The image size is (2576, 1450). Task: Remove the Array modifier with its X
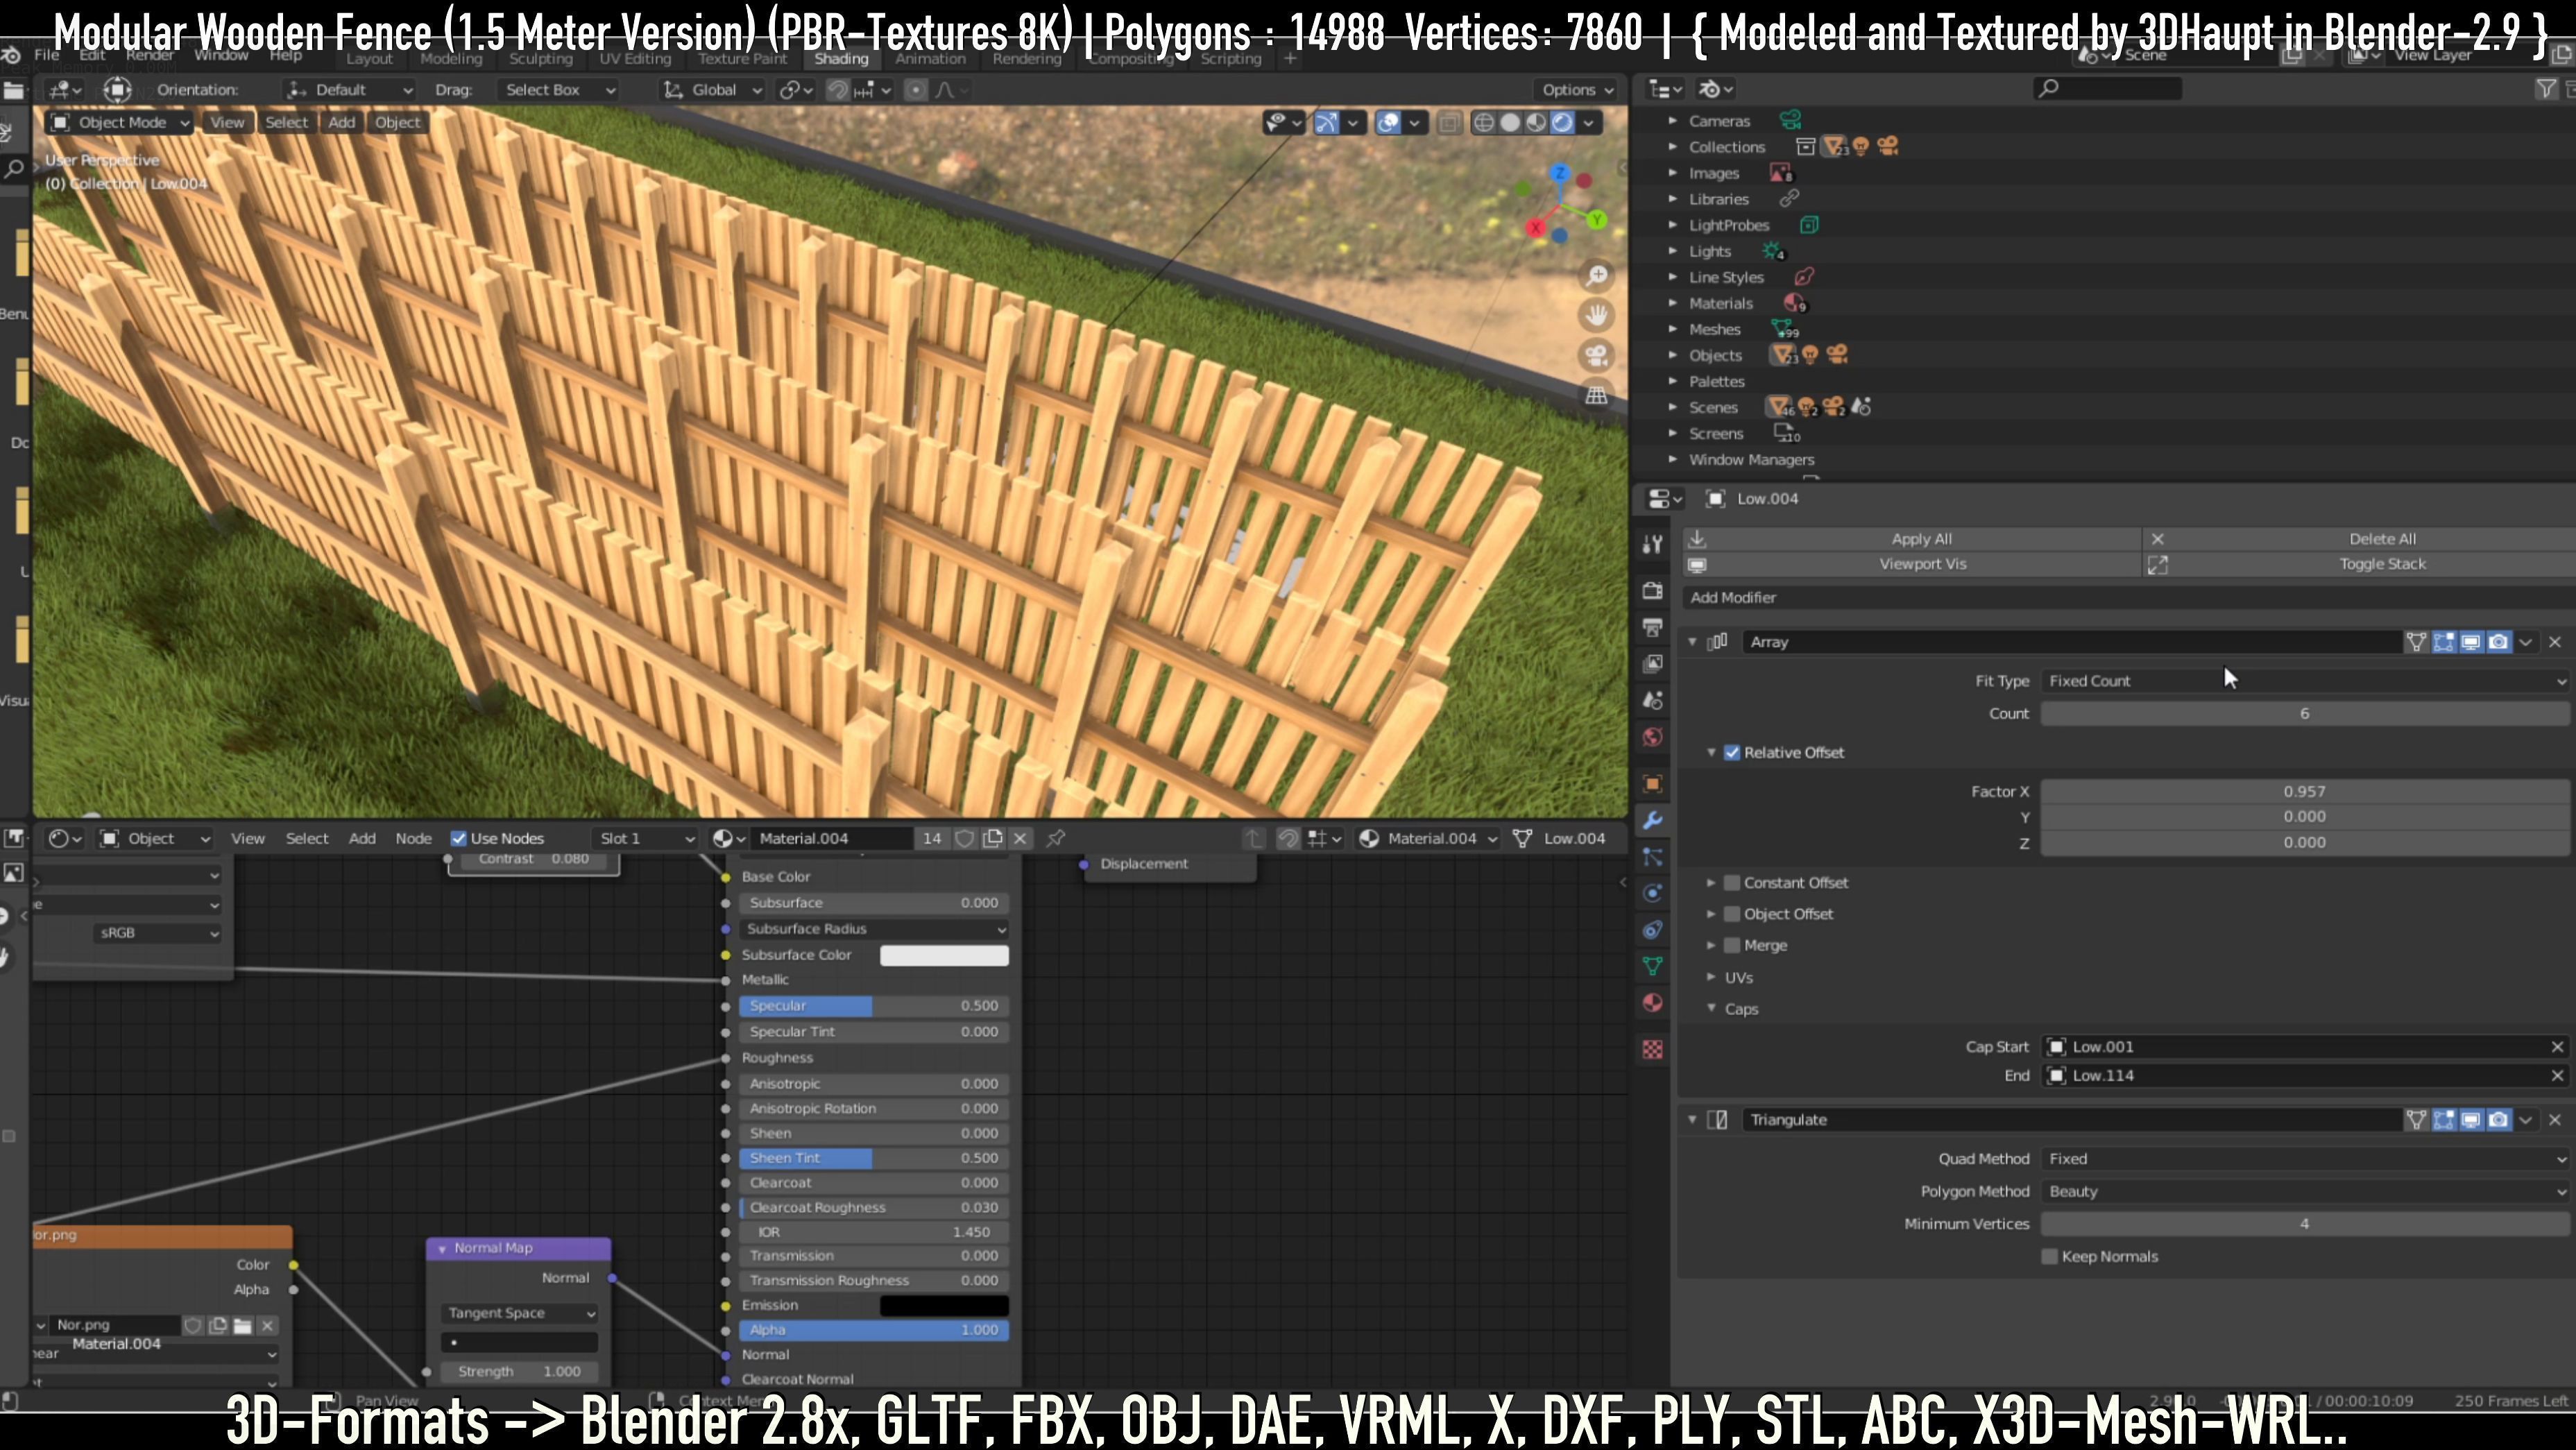point(2555,642)
